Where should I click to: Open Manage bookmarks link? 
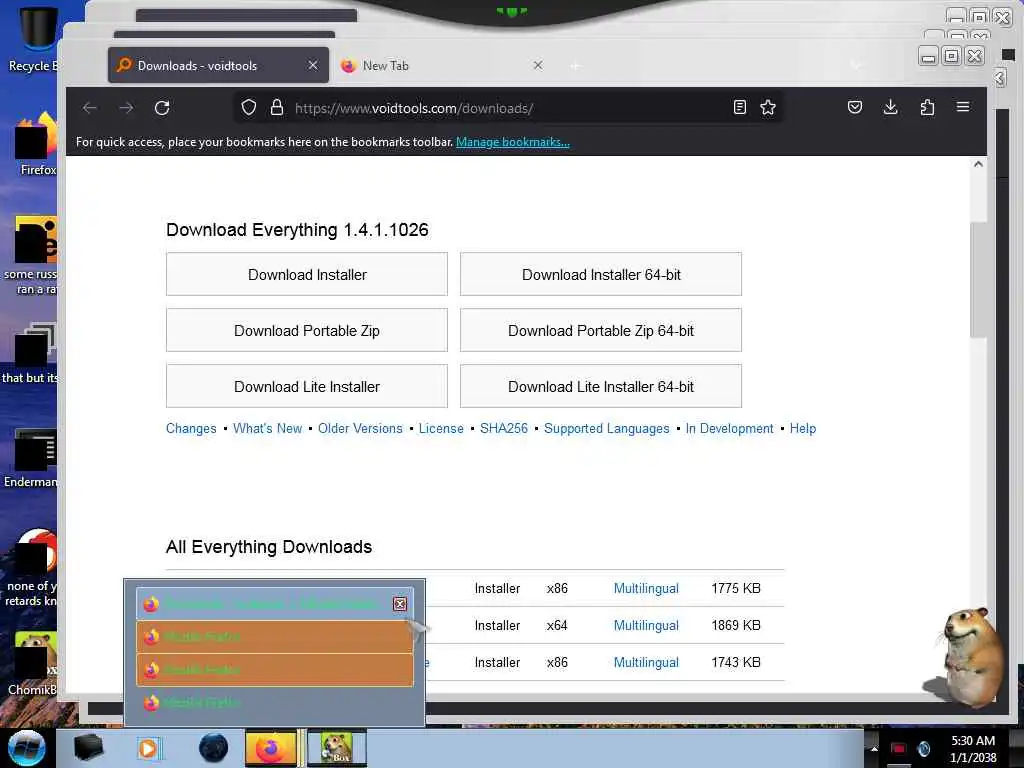(513, 142)
